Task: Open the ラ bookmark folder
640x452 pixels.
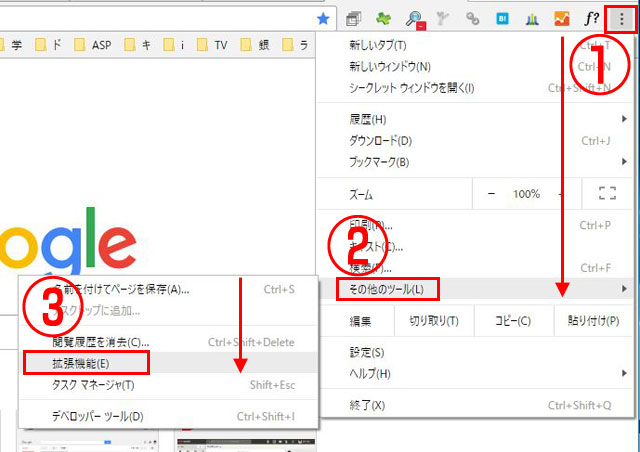Action: coord(295,45)
